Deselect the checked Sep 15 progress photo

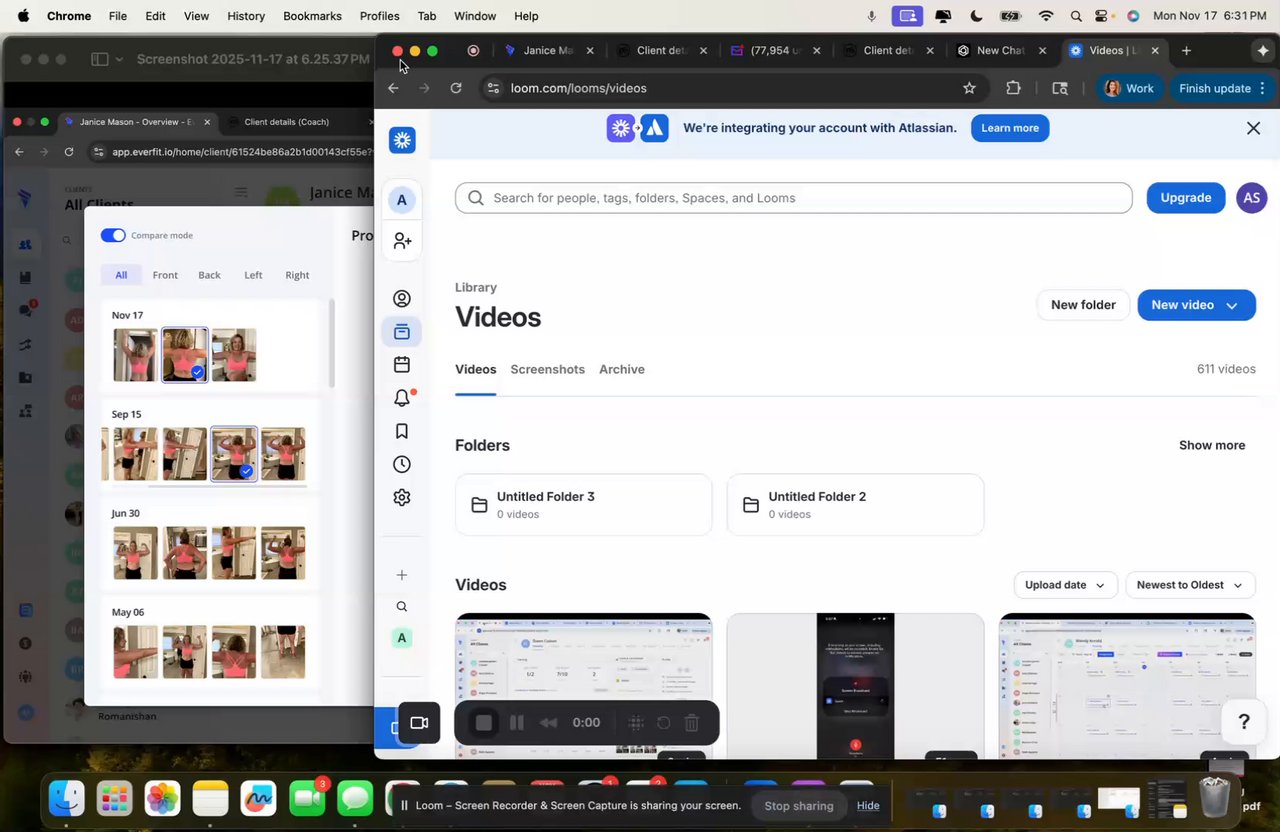click(x=234, y=454)
